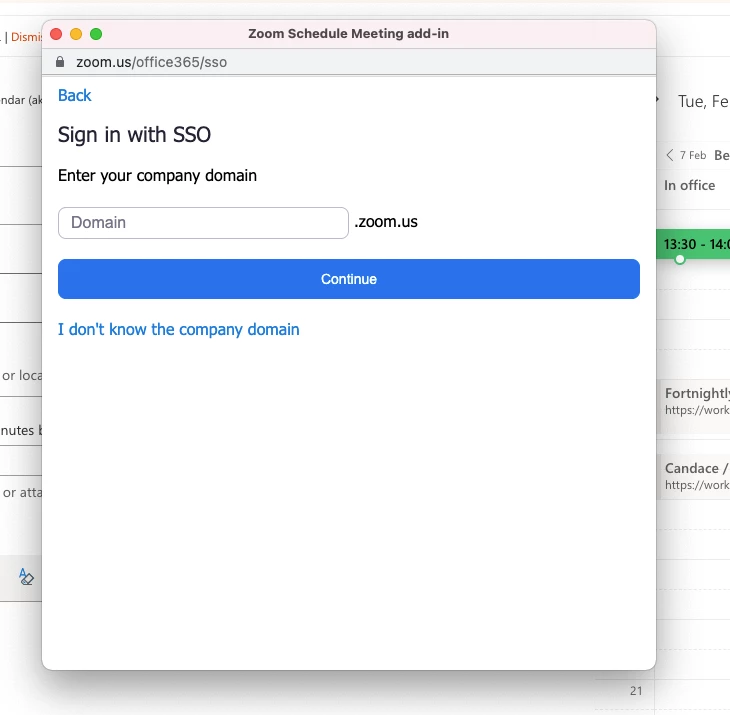Click the zoom.us/office365/sso address text

[x=151, y=62]
